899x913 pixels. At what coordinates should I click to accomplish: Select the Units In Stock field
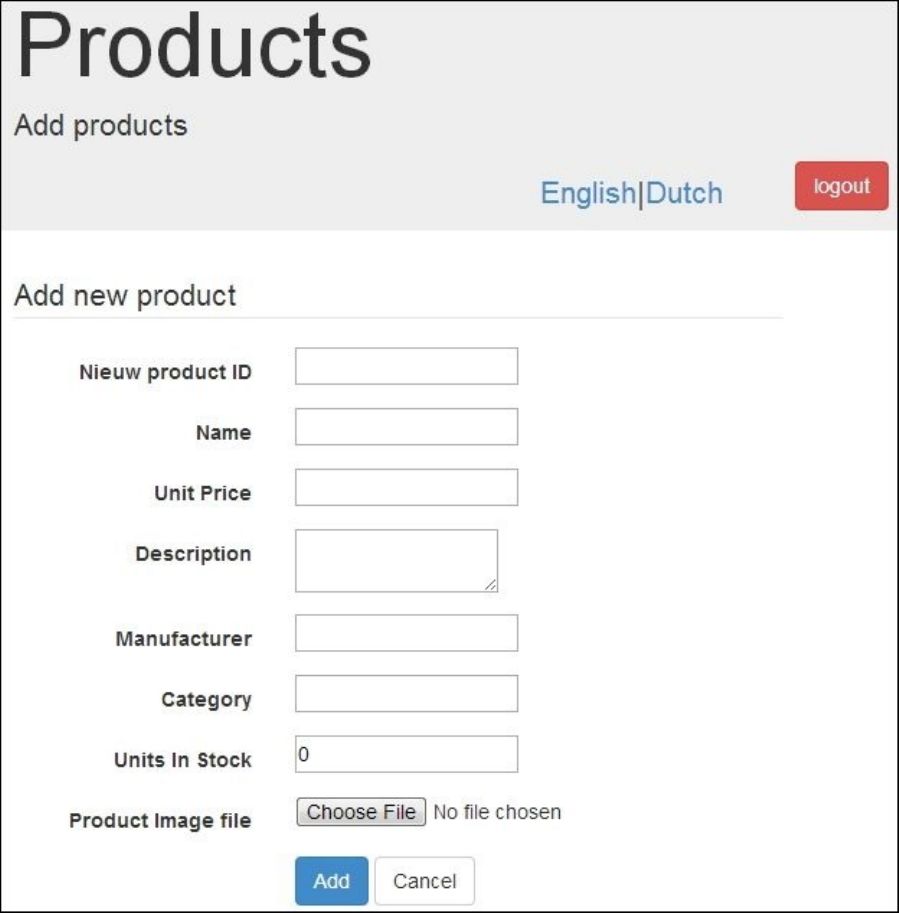tap(406, 755)
